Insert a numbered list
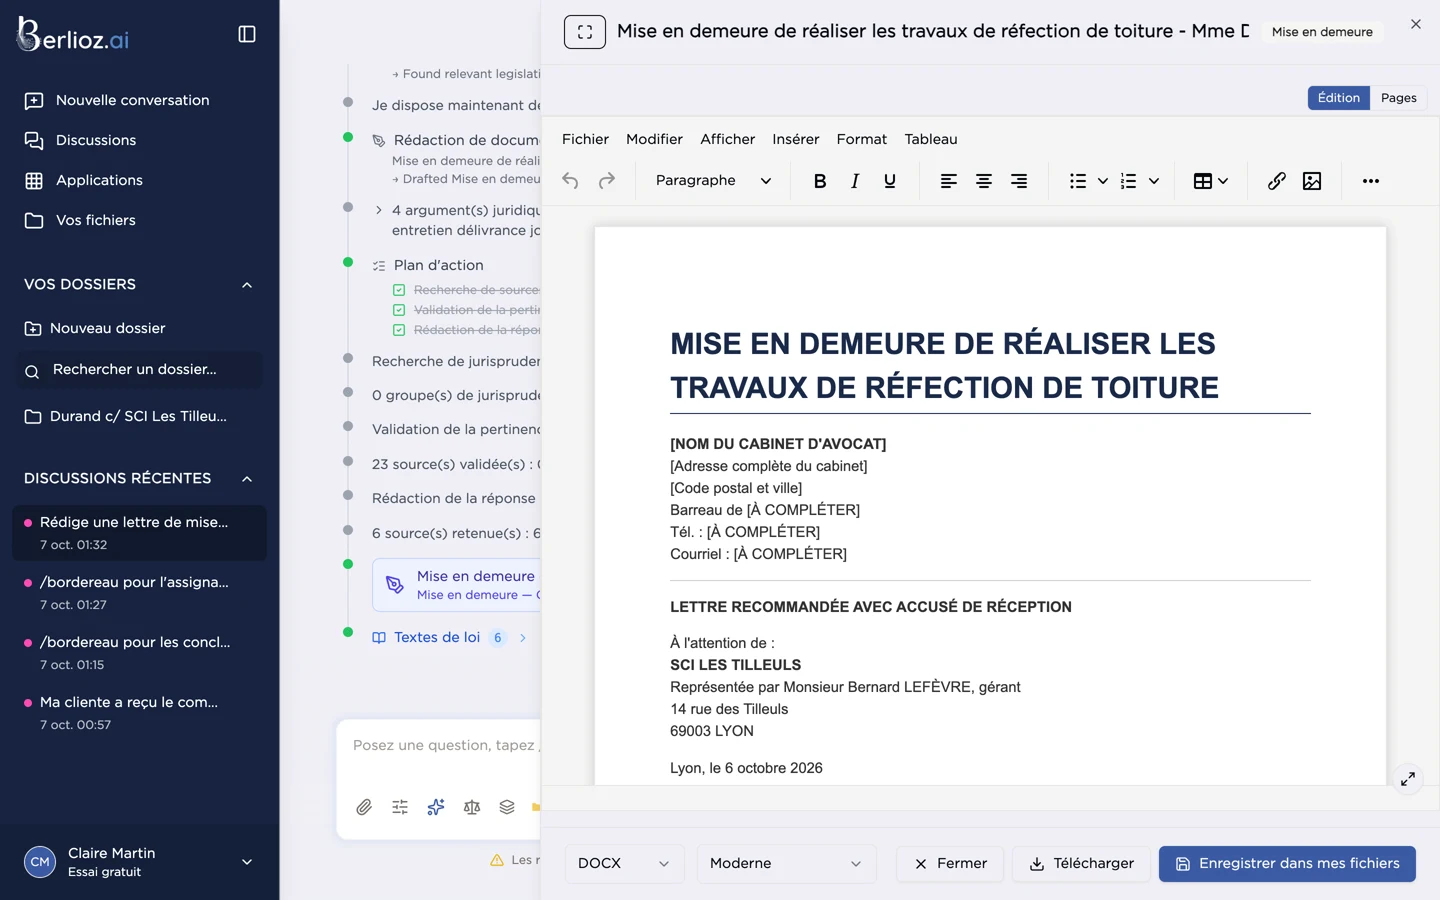The image size is (1440, 900). coord(1129,181)
